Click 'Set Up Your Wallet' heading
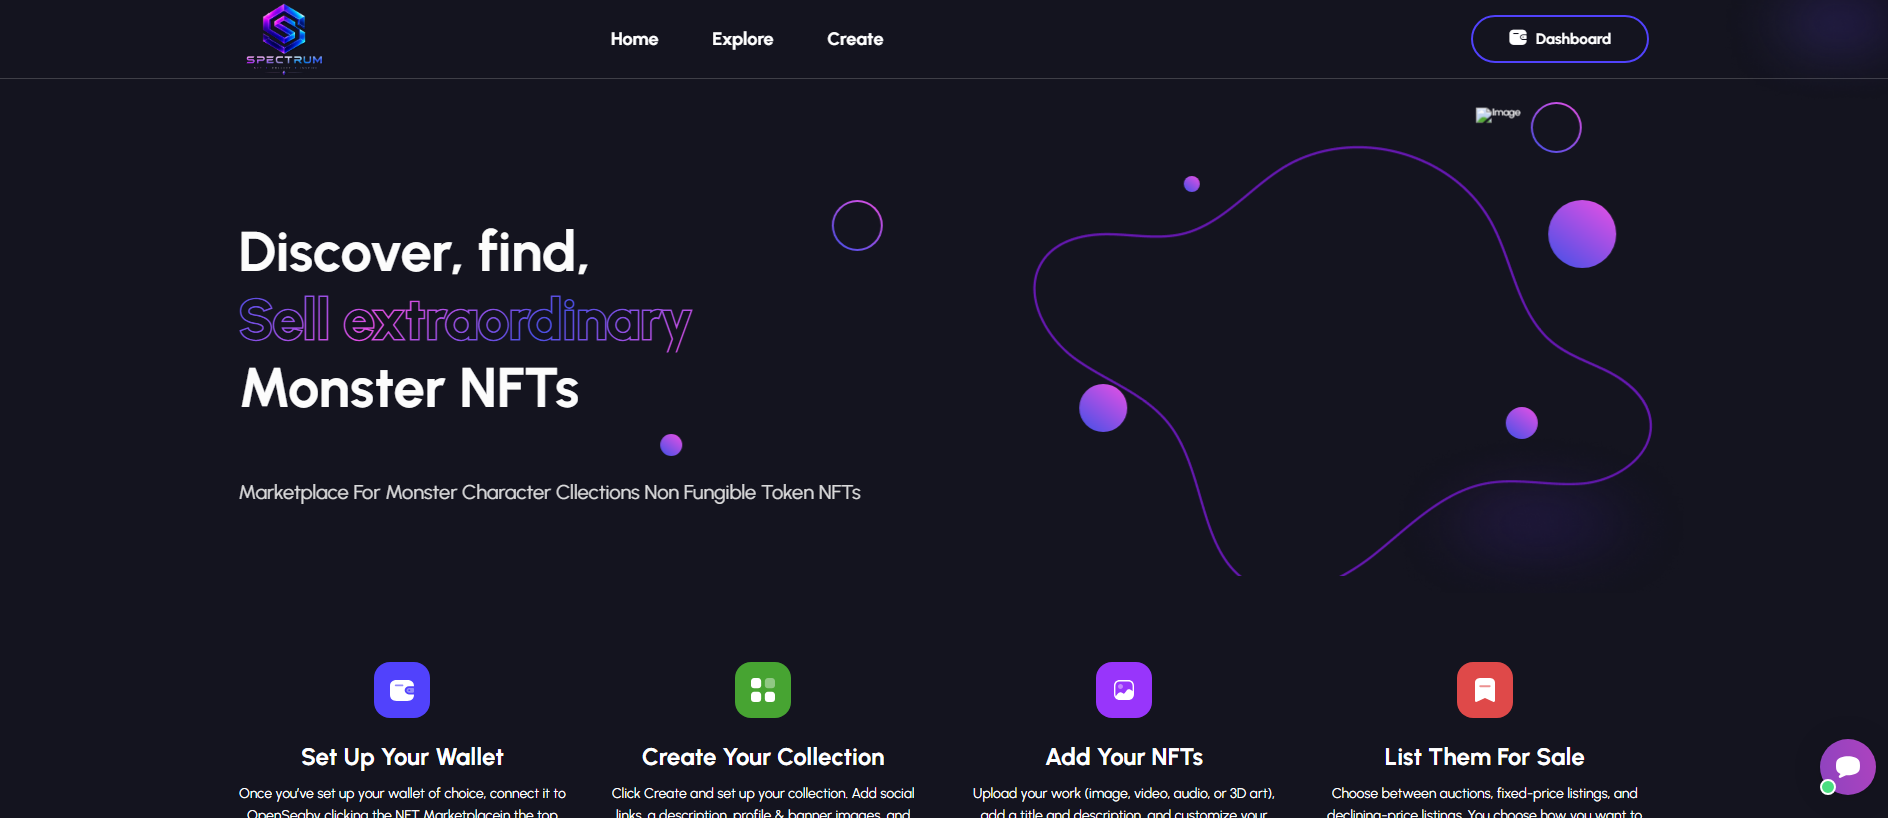The width and height of the screenshot is (1888, 818). click(402, 757)
